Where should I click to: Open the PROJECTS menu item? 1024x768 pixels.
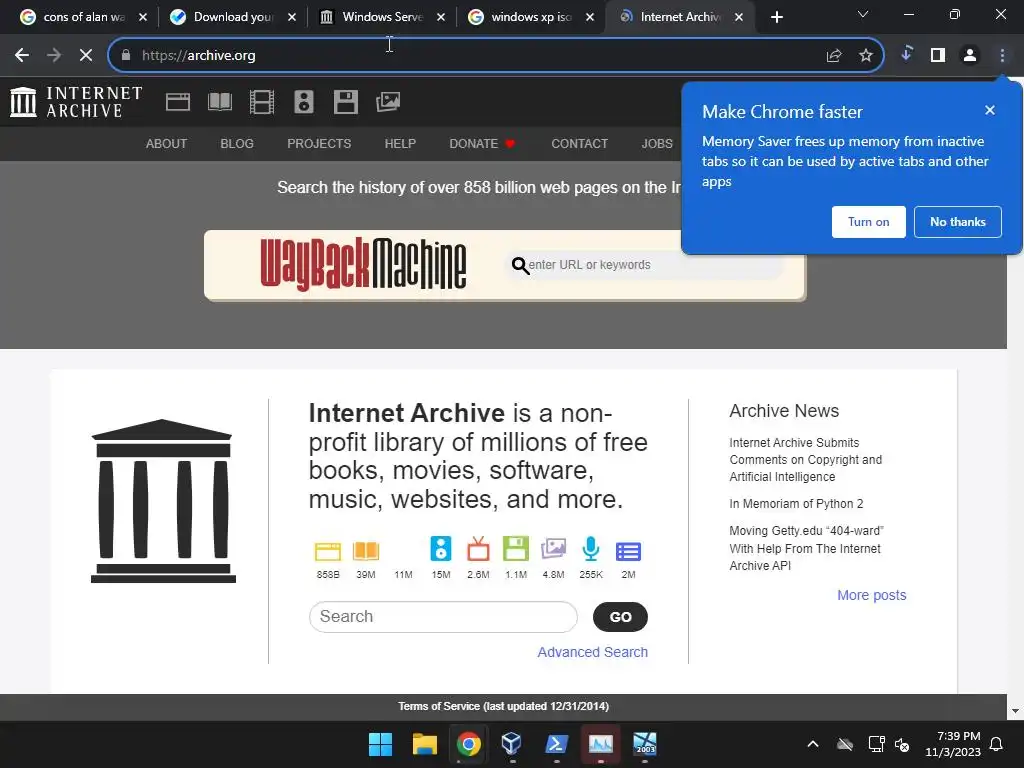pyautogui.click(x=319, y=144)
